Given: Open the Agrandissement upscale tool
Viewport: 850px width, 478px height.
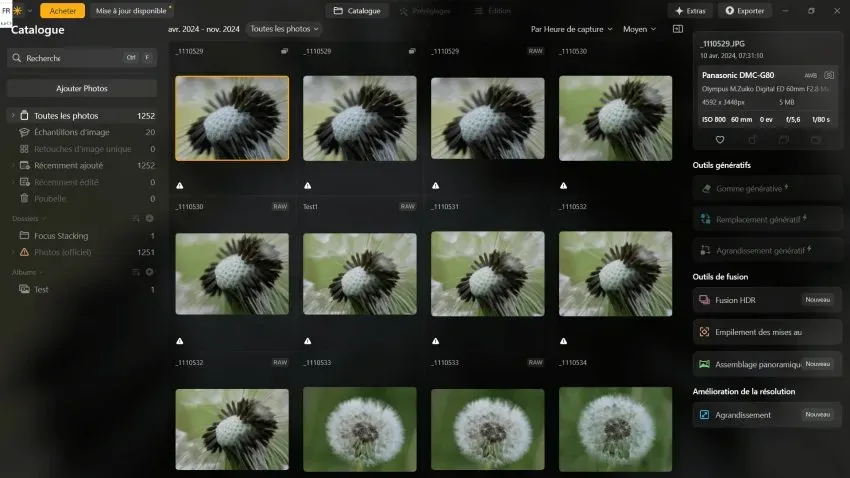Looking at the screenshot, I should [x=767, y=415].
